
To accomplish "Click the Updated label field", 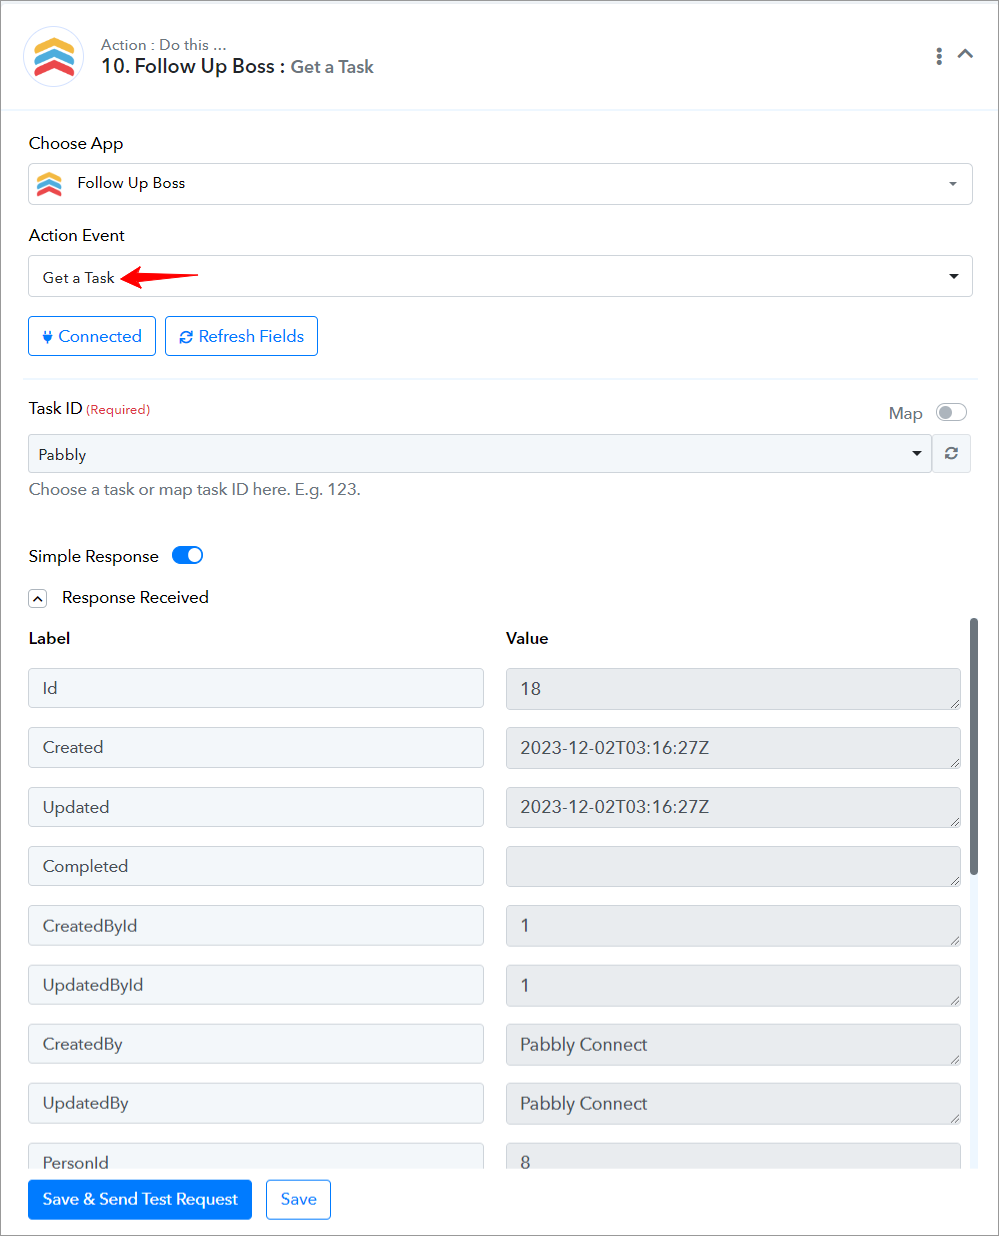I will (x=256, y=807).
